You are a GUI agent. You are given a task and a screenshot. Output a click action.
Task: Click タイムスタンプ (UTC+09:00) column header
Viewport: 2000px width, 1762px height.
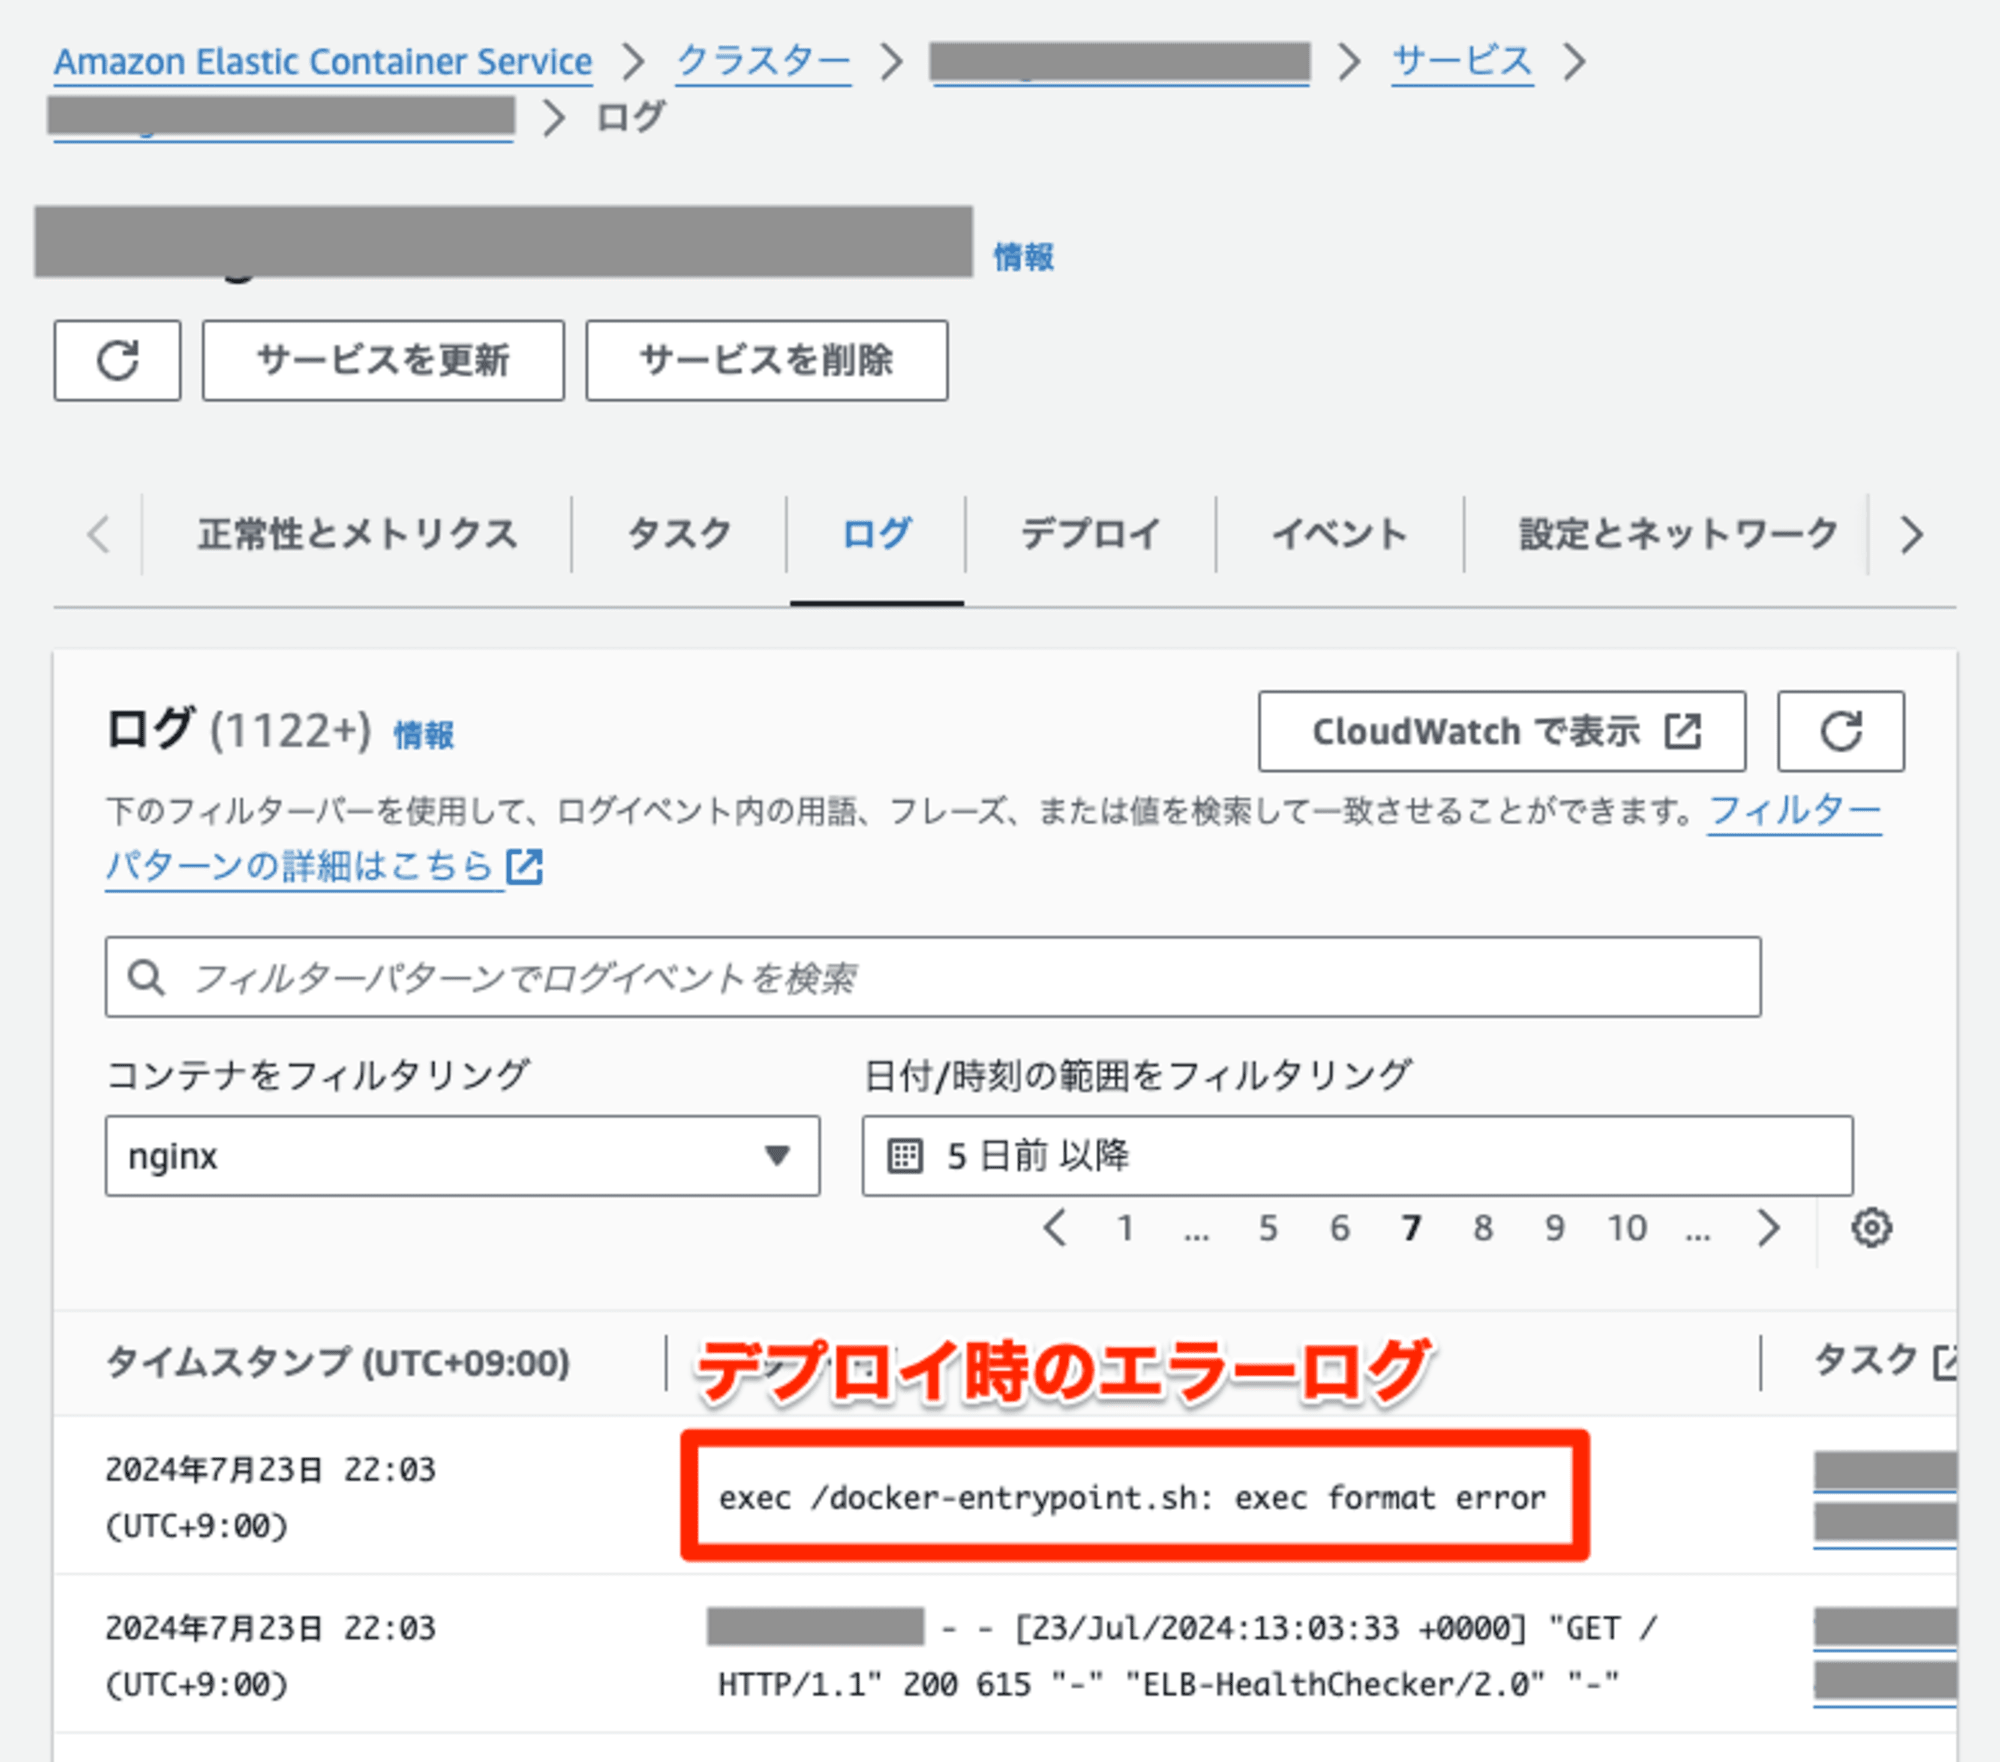click(x=338, y=1362)
